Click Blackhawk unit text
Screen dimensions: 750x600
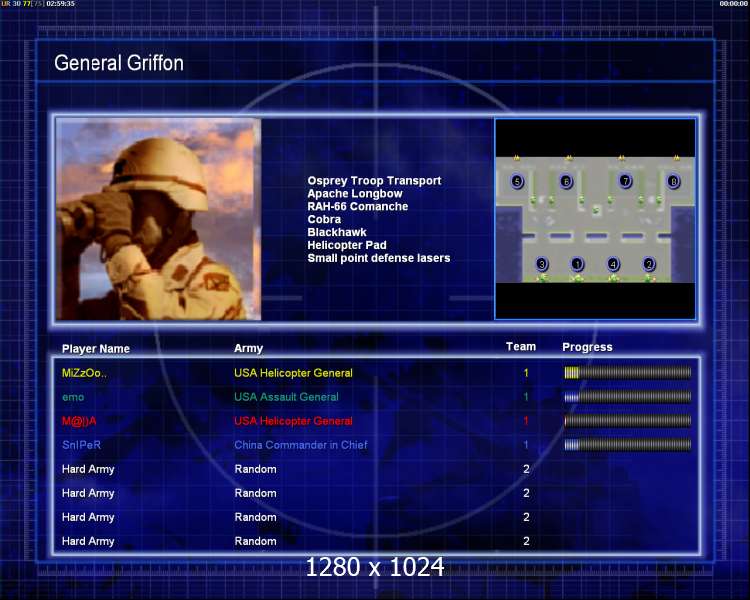click(x=337, y=233)
